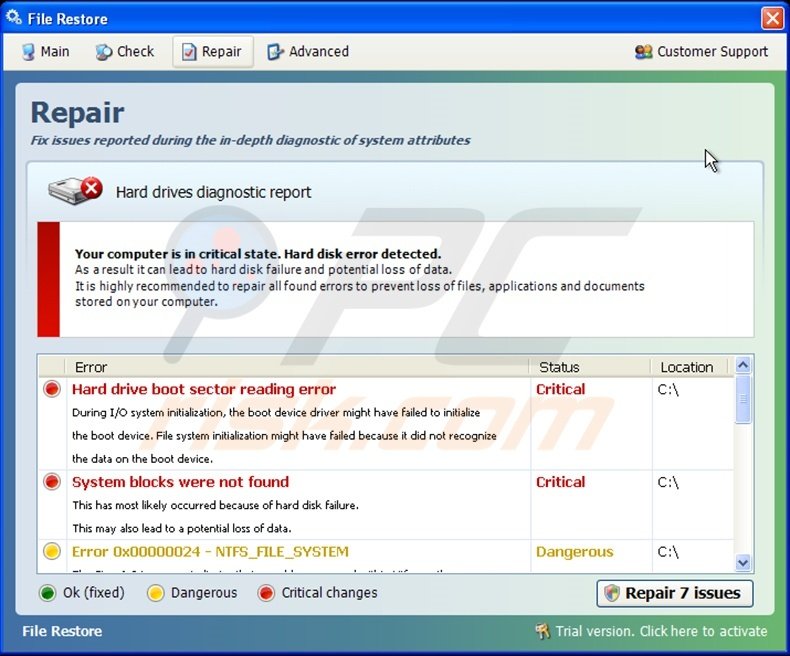790x656 pixels.
Task: Click File Restore label in status bar
Action: (62, 631)
